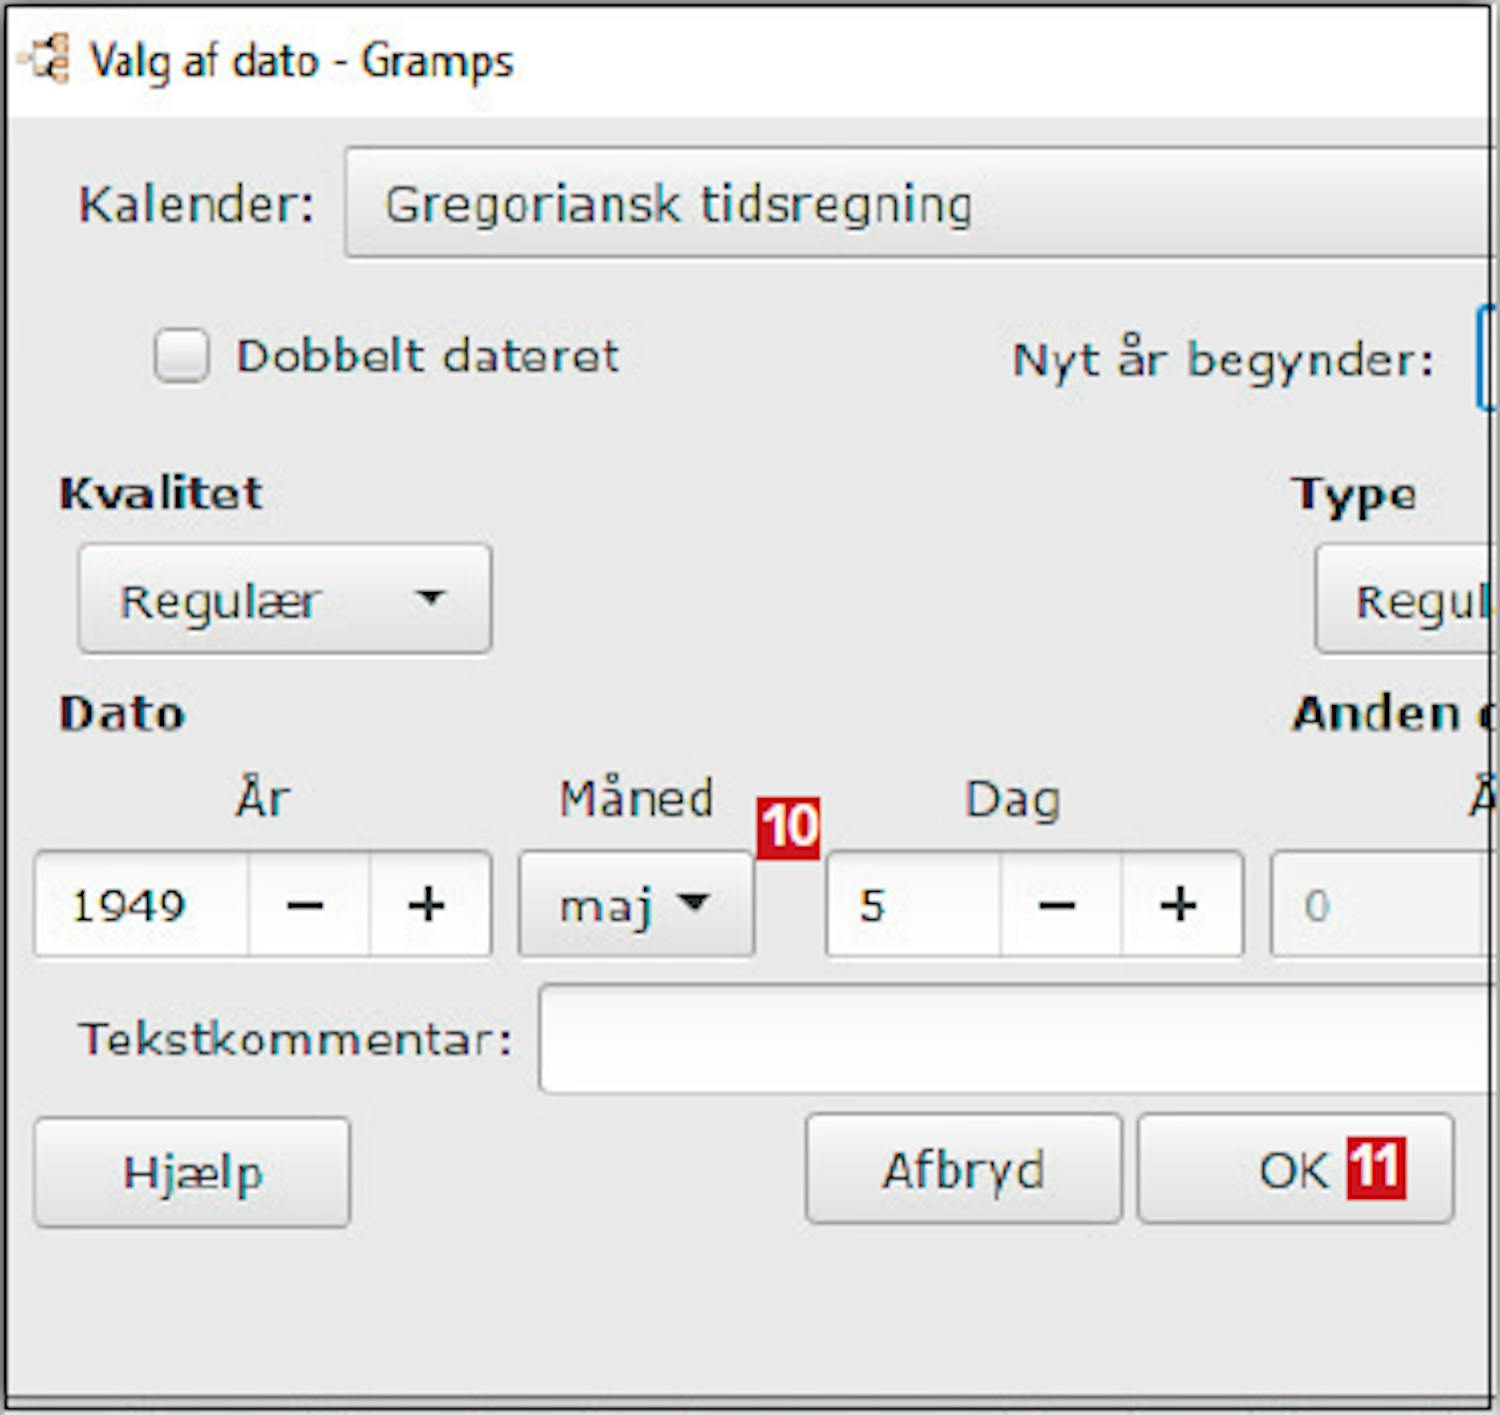The image size is (1500, 1415).
Task: Increase the year 1949 with plus button
Action: (428, 905)
